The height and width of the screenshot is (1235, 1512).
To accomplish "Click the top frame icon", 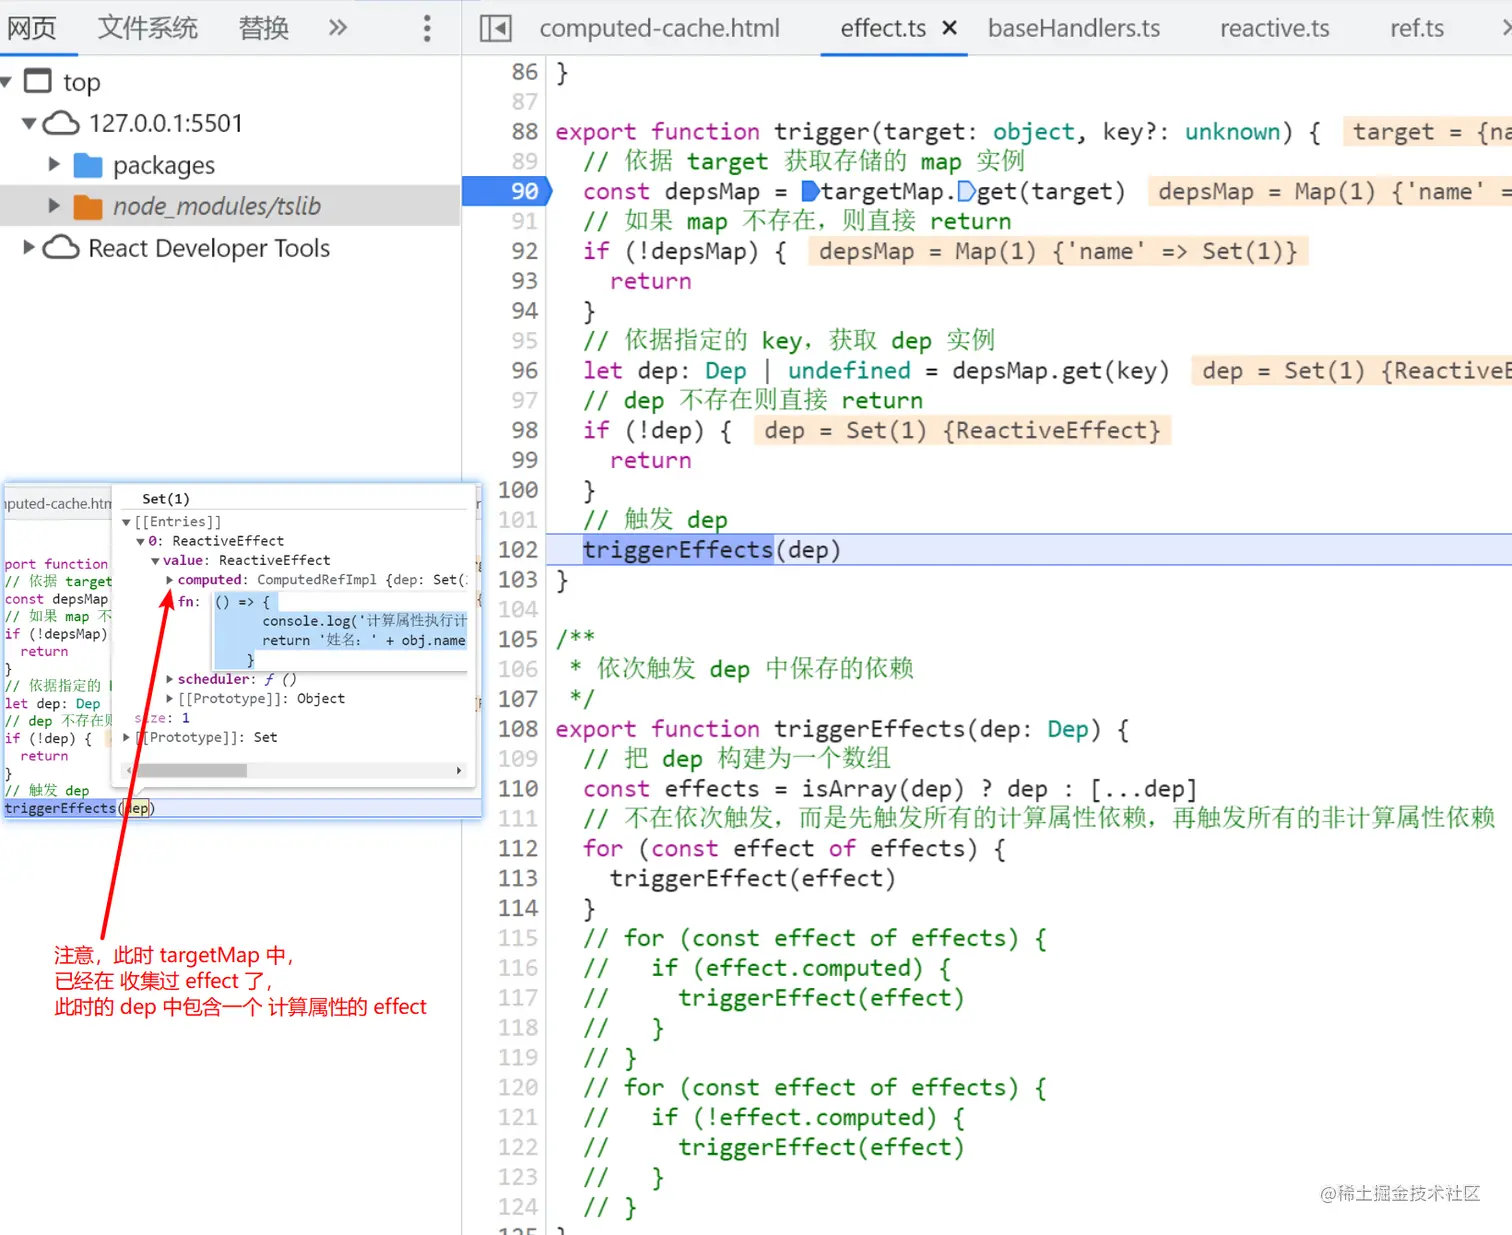I will pos(37,81).
